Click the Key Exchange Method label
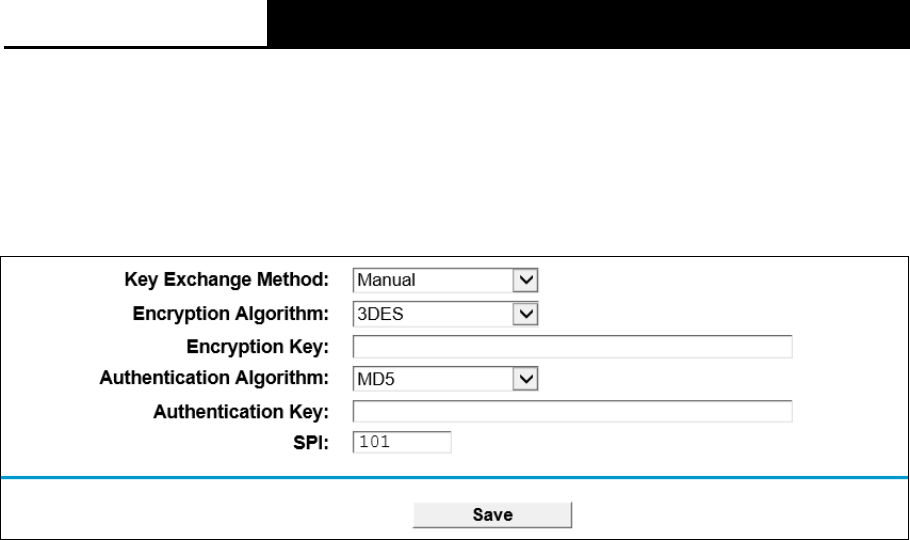 226,280
